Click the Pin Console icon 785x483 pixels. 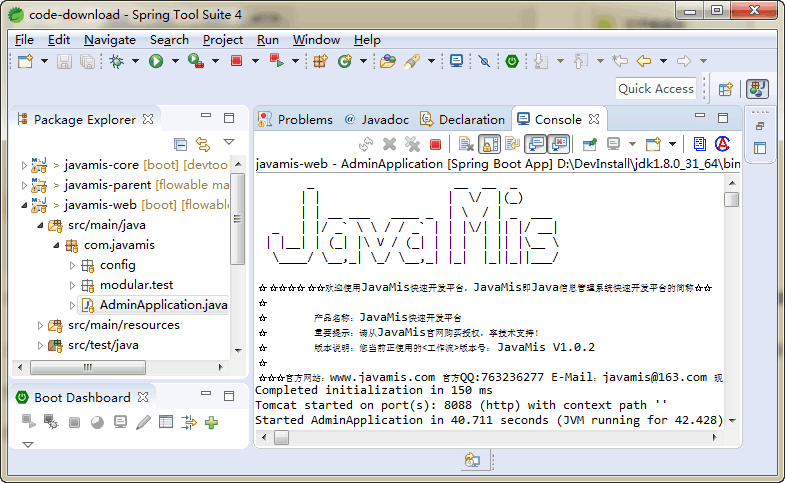pos(590,144)
